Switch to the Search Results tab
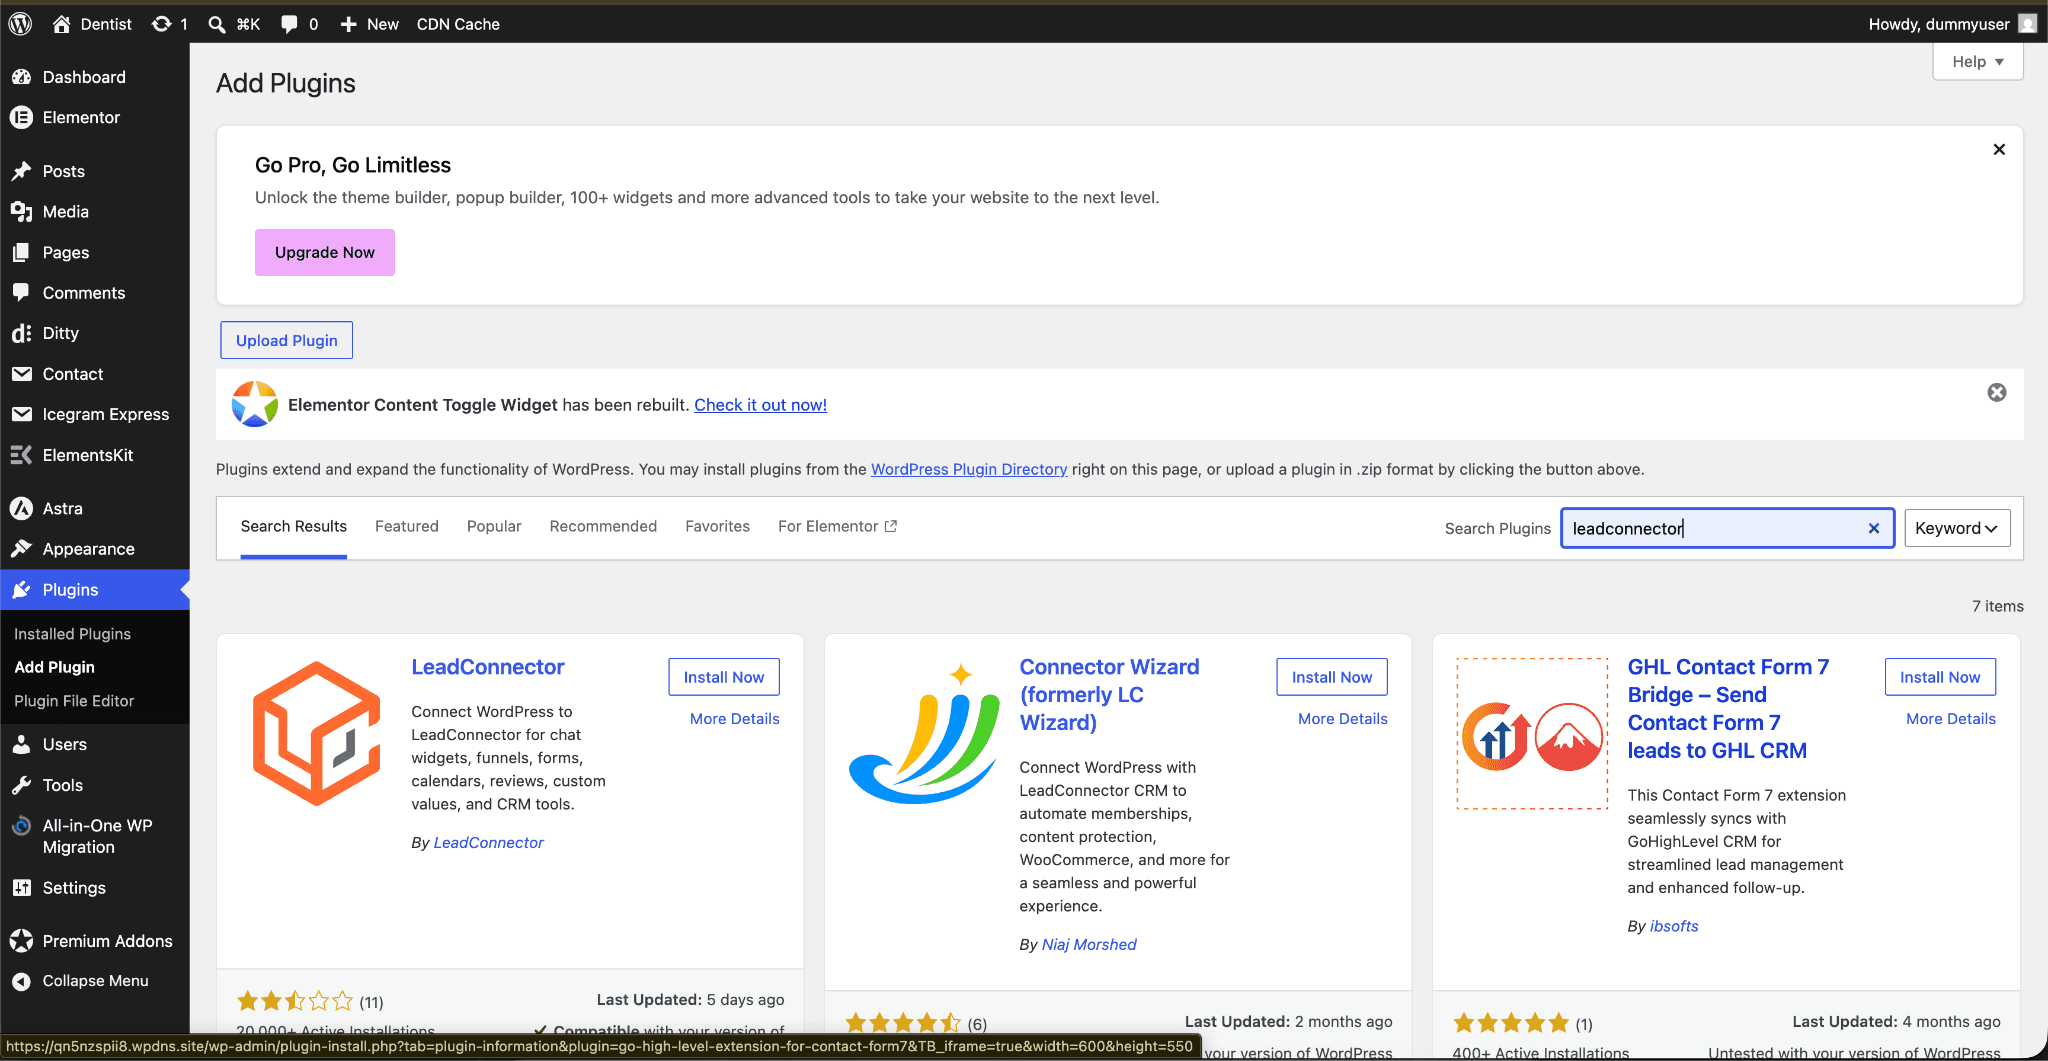The image size is (2048, 1061). 294,526
